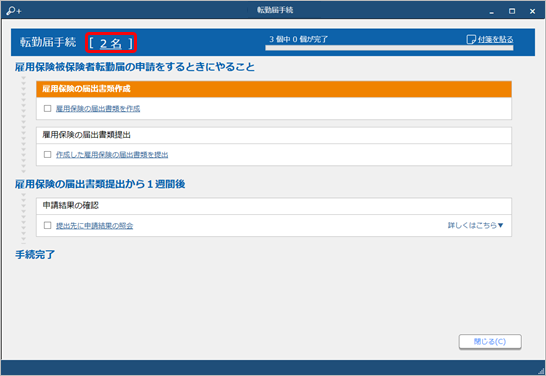Viewport: 546px width, 376px height.
Task: Select the orange 雇用保険の届出書類作成 header
Action: click(274, 89)
